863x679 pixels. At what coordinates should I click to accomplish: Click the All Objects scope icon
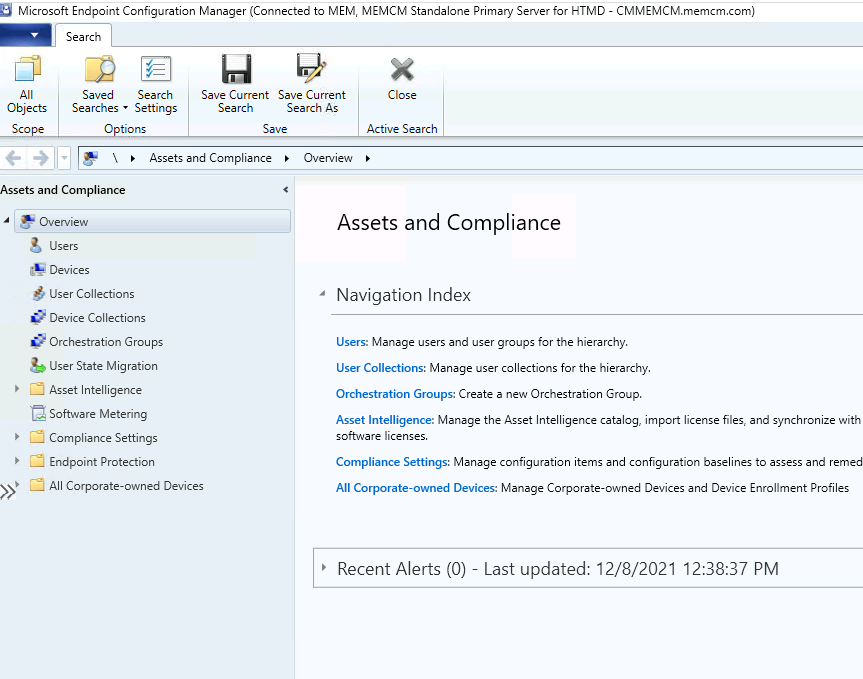27,69
